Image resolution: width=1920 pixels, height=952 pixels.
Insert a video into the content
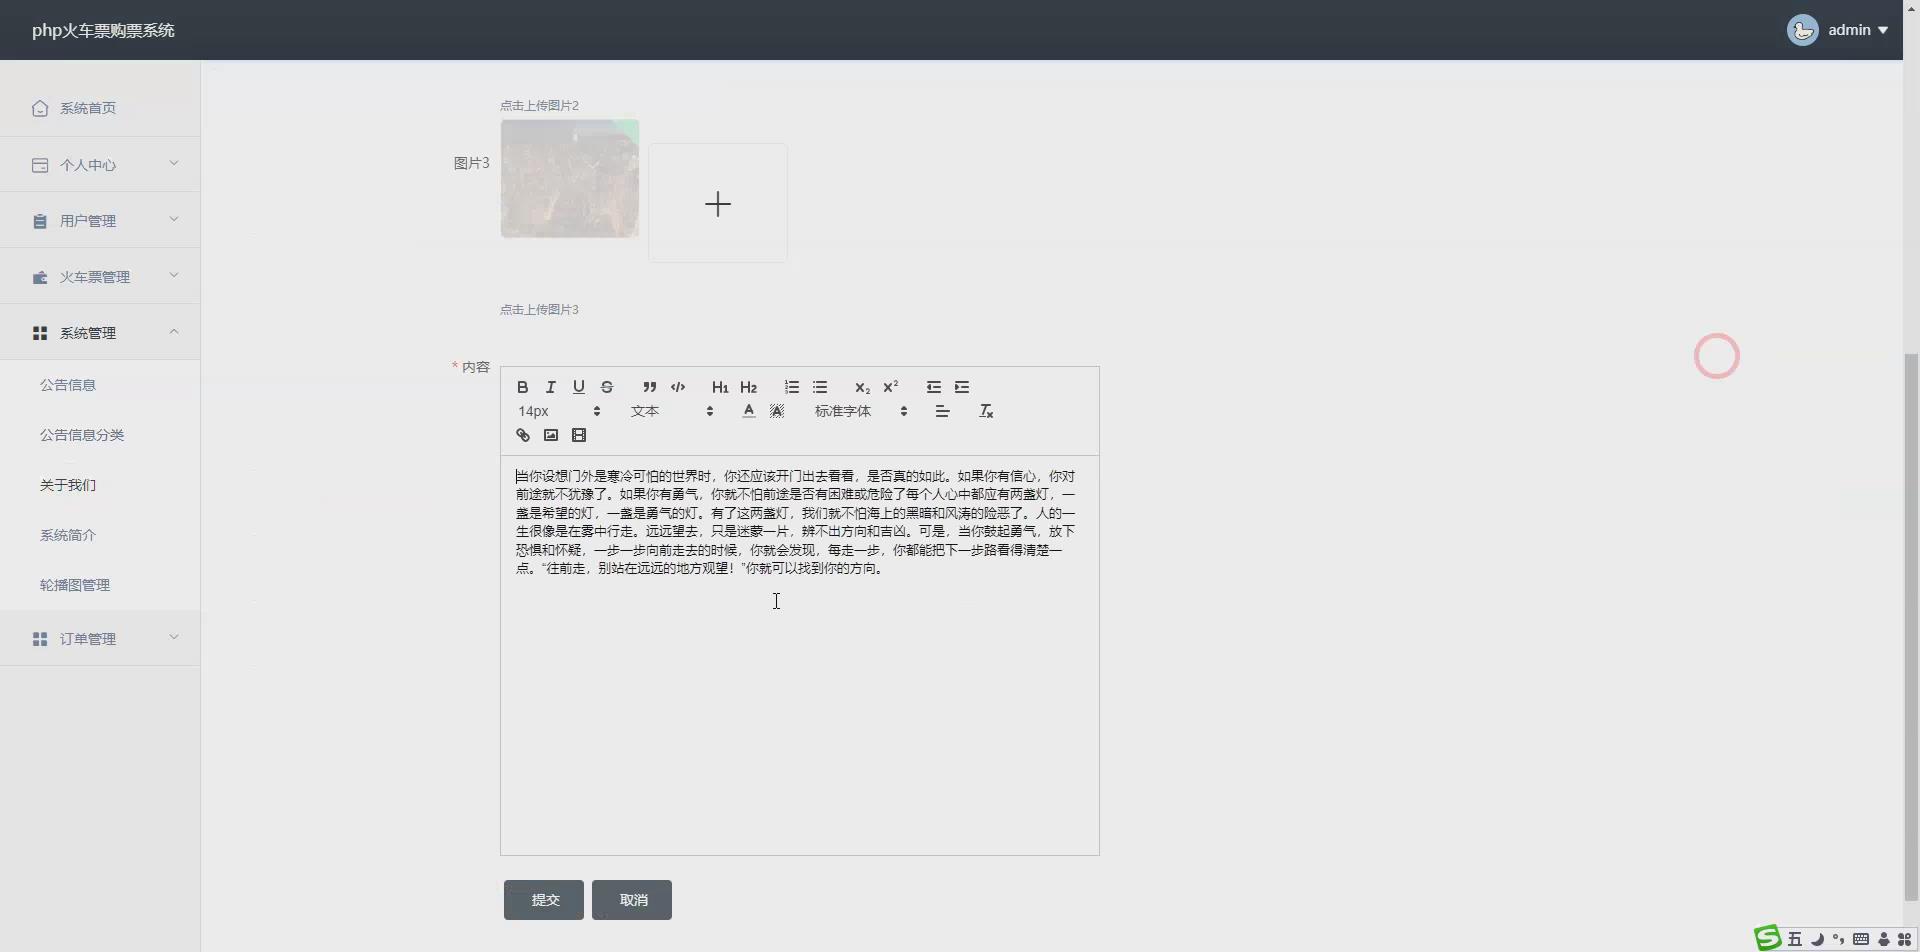pyautogui.click(x=579, y=434)
